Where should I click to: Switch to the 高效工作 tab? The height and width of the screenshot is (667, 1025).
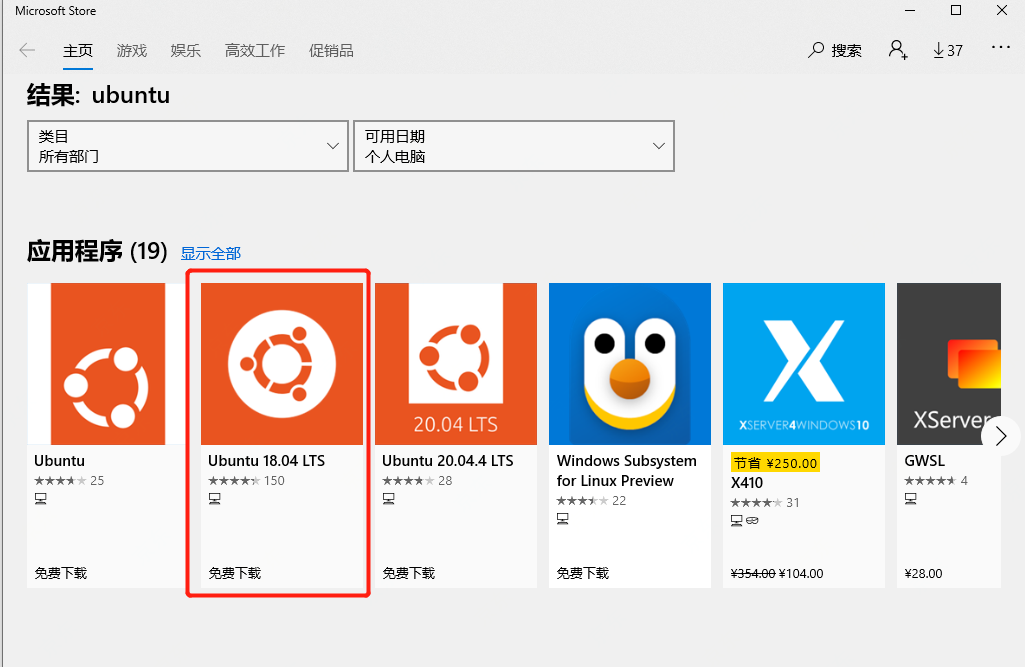(x=255, y=51)
